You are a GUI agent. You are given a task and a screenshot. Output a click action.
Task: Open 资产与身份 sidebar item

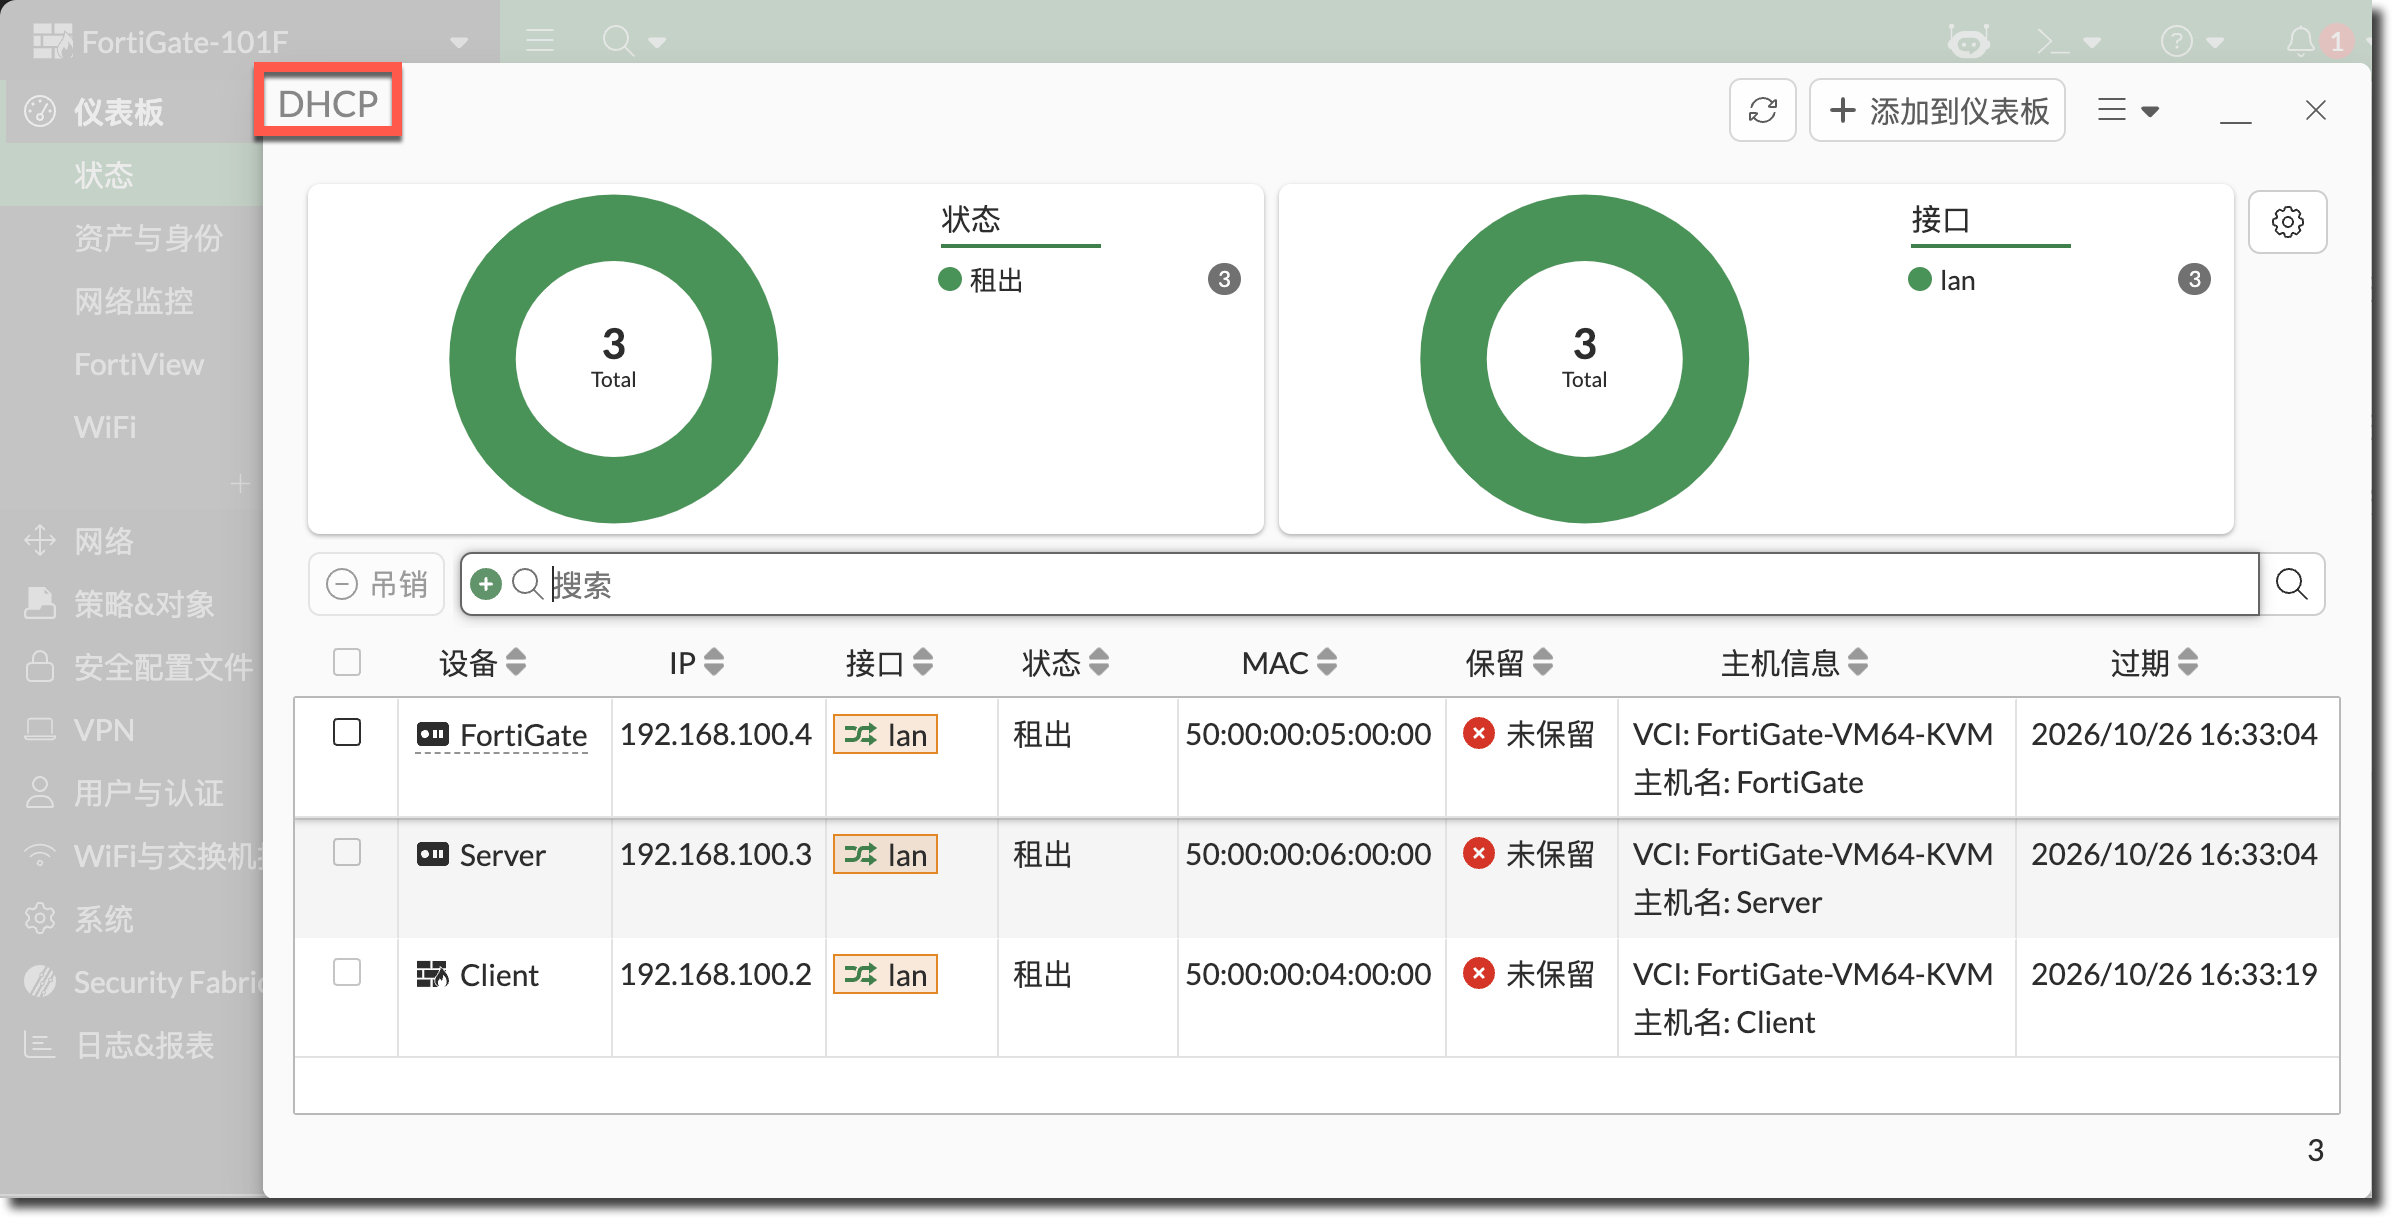pos(148,238)
